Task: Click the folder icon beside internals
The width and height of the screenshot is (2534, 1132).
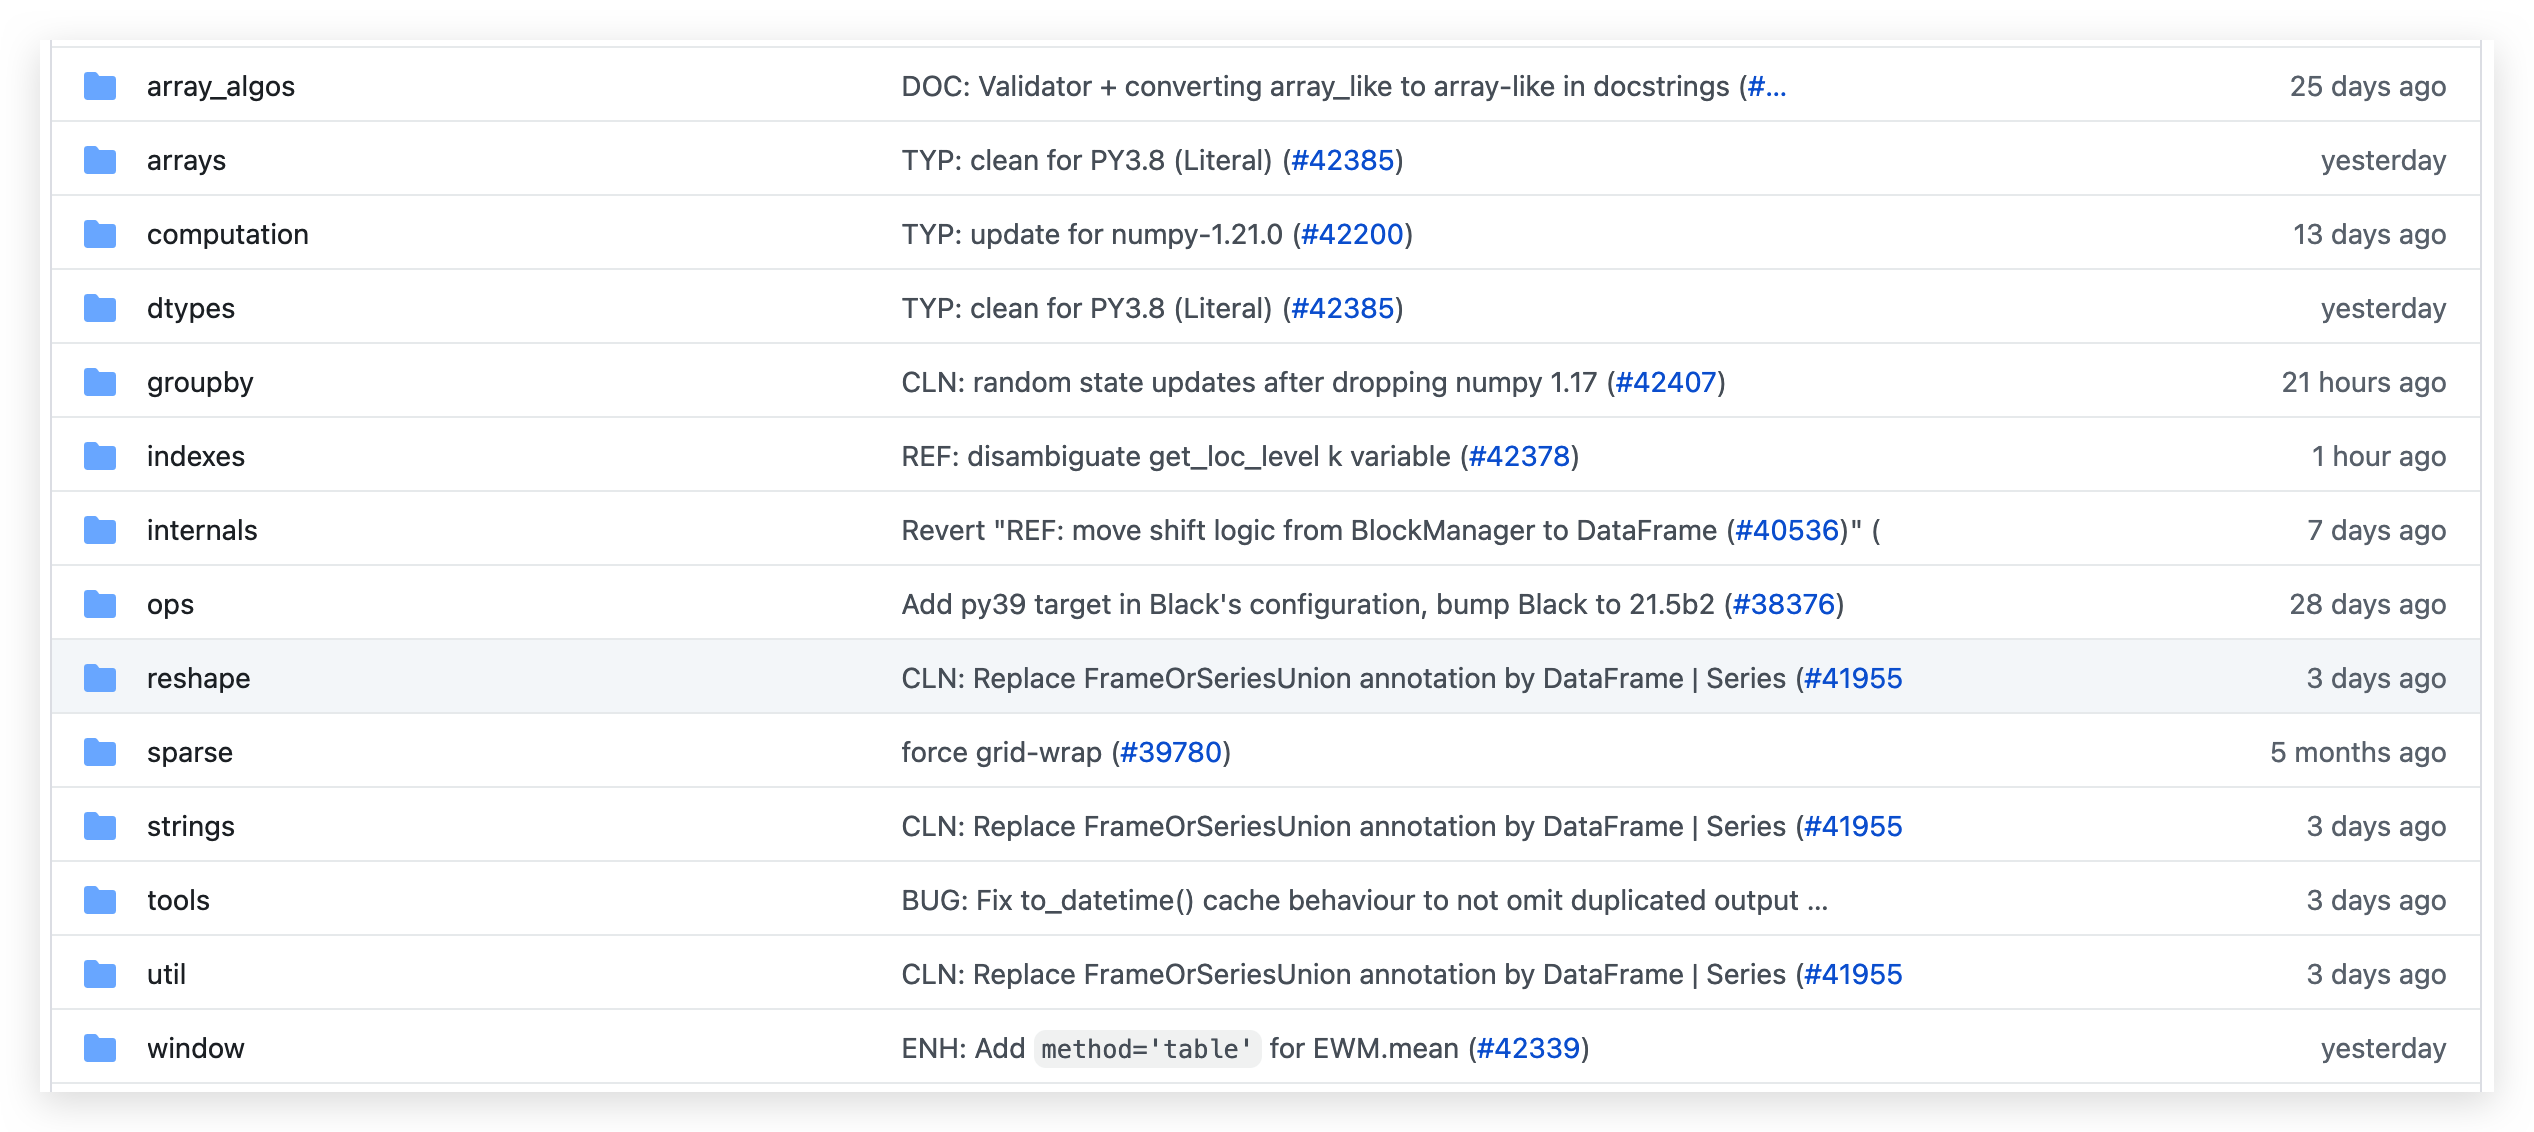Action: click(x=100, y=531)
